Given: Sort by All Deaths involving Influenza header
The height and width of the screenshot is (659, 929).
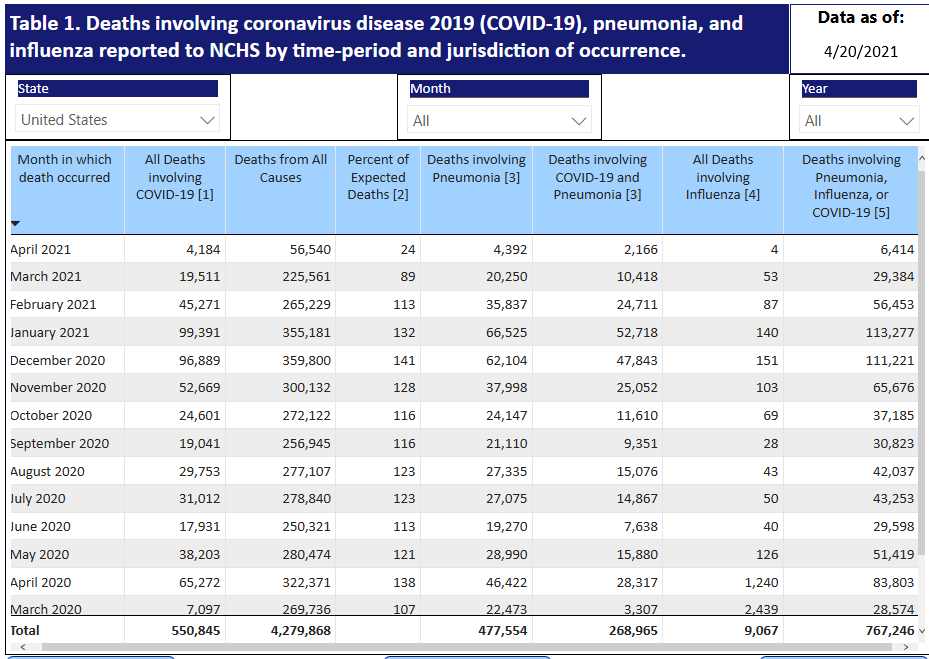Looking at the screenshot, I should [722, 177].
